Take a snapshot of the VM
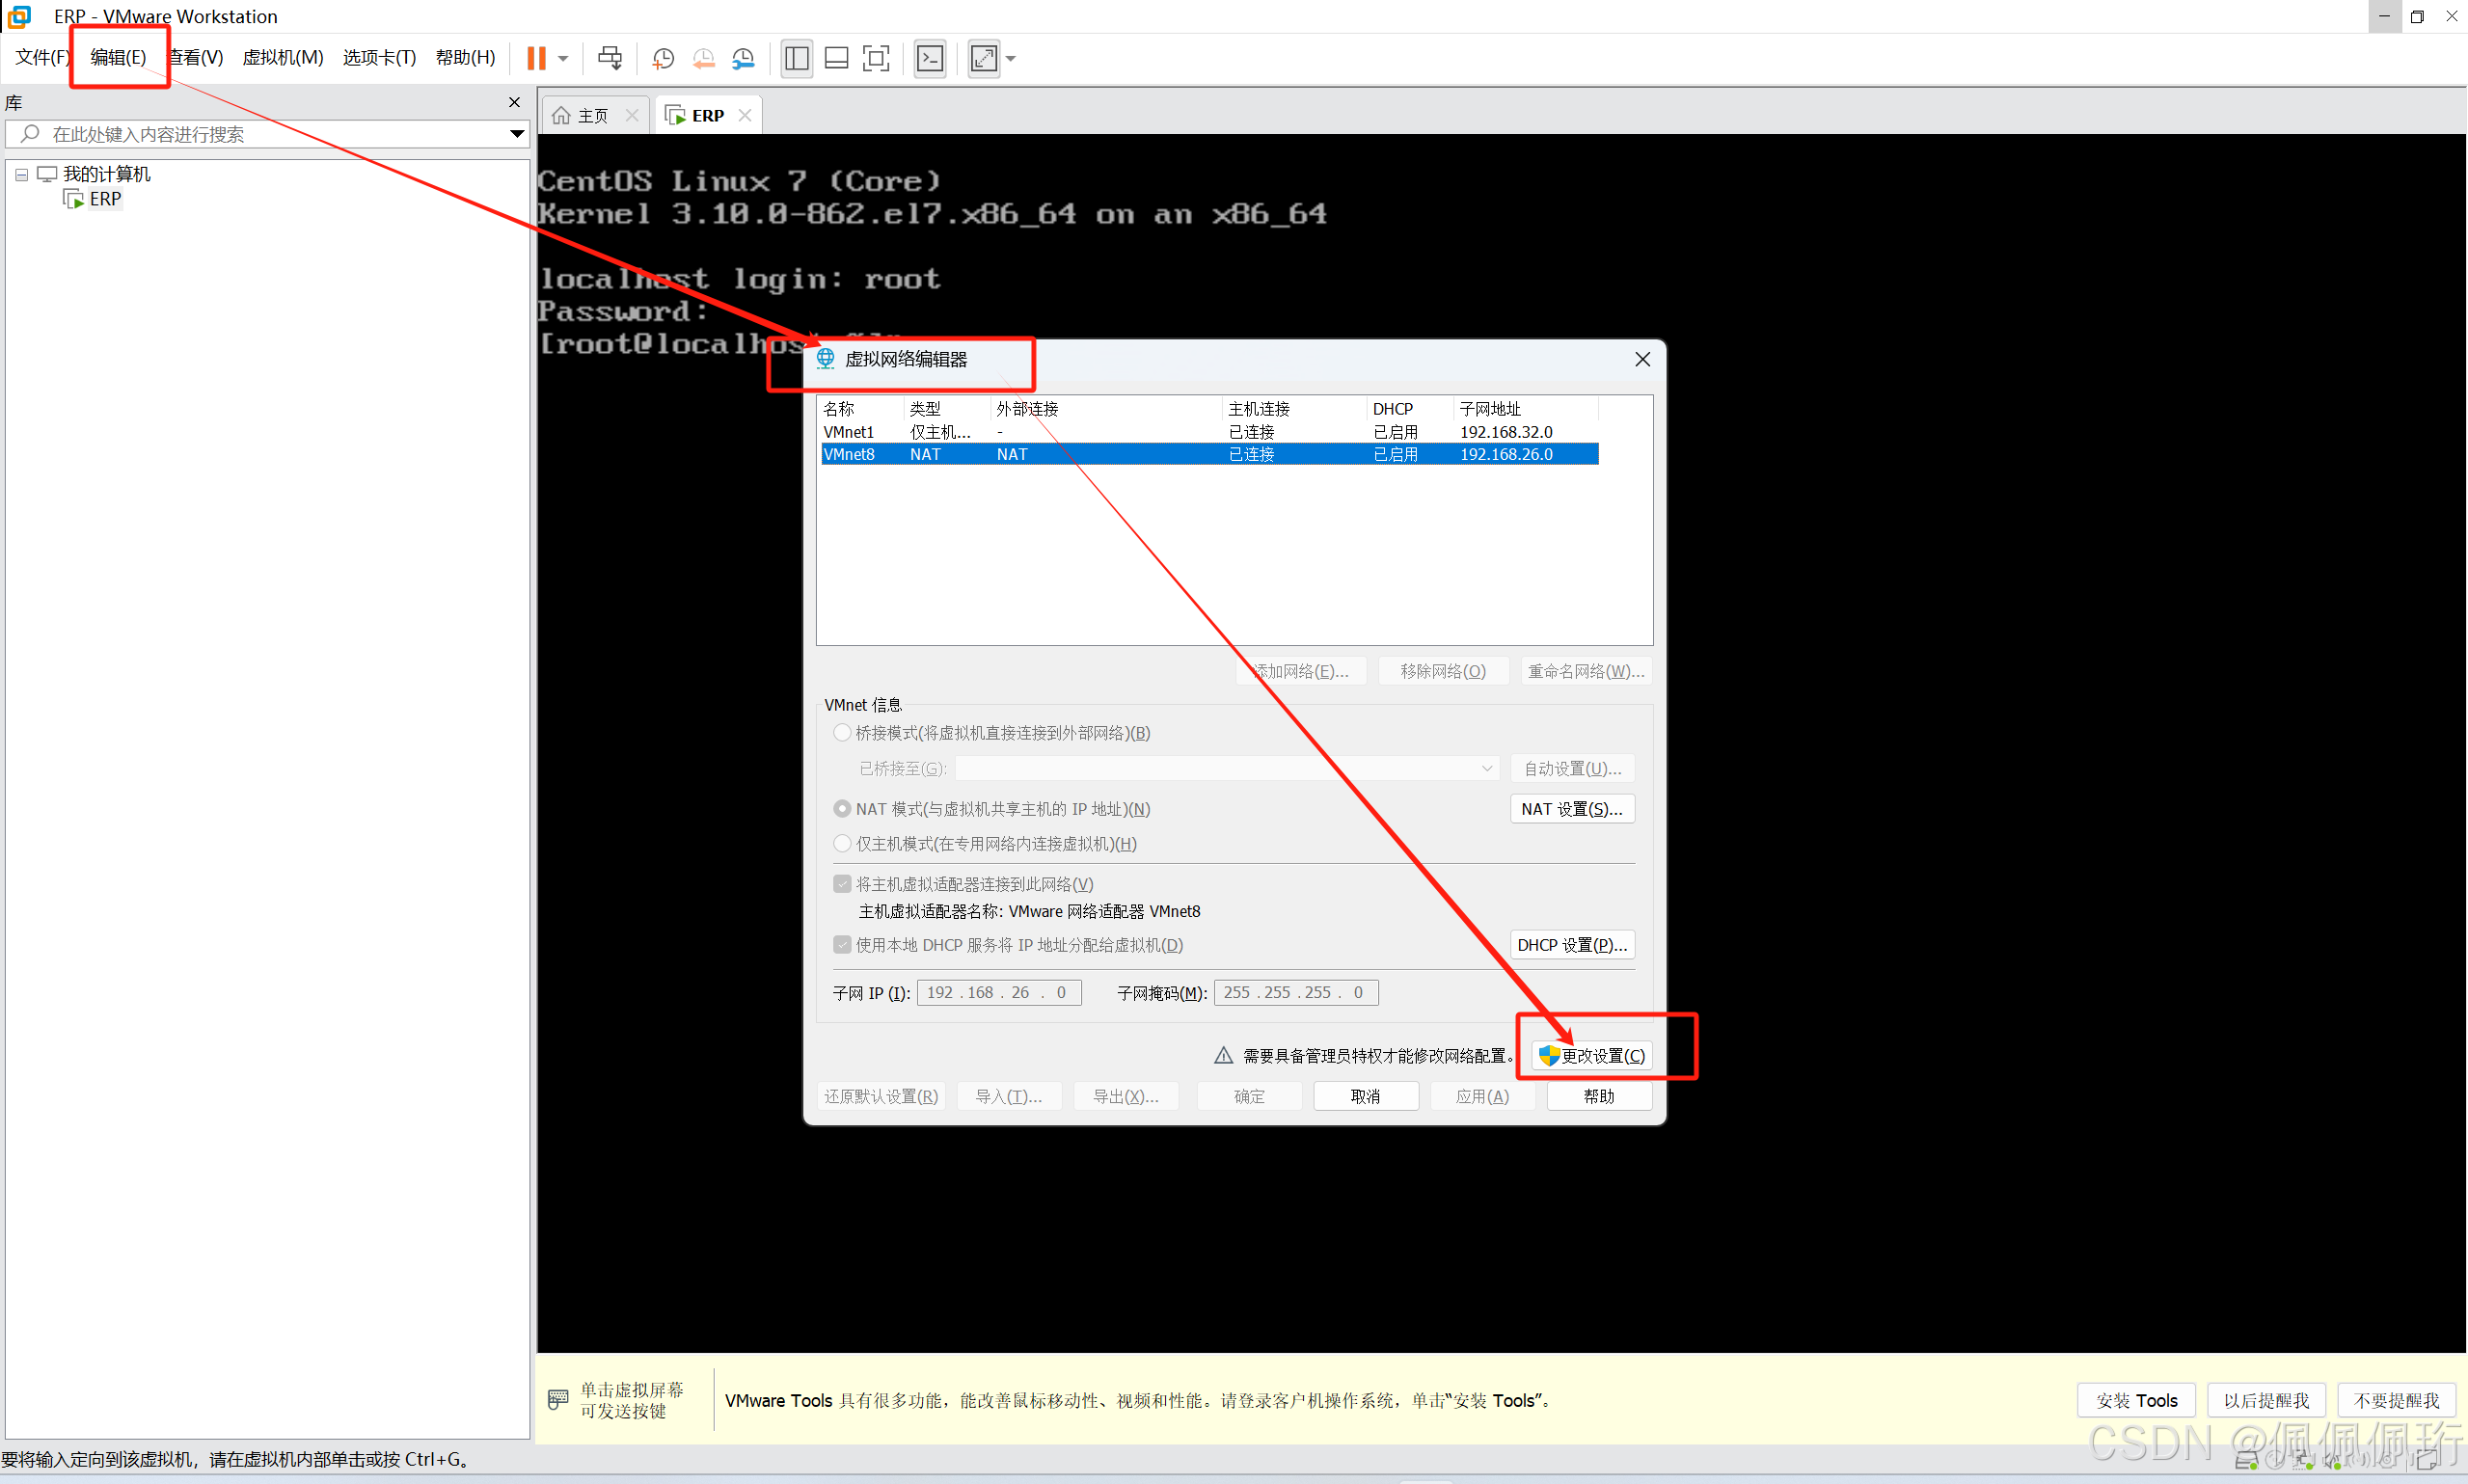 pos(663,58)
